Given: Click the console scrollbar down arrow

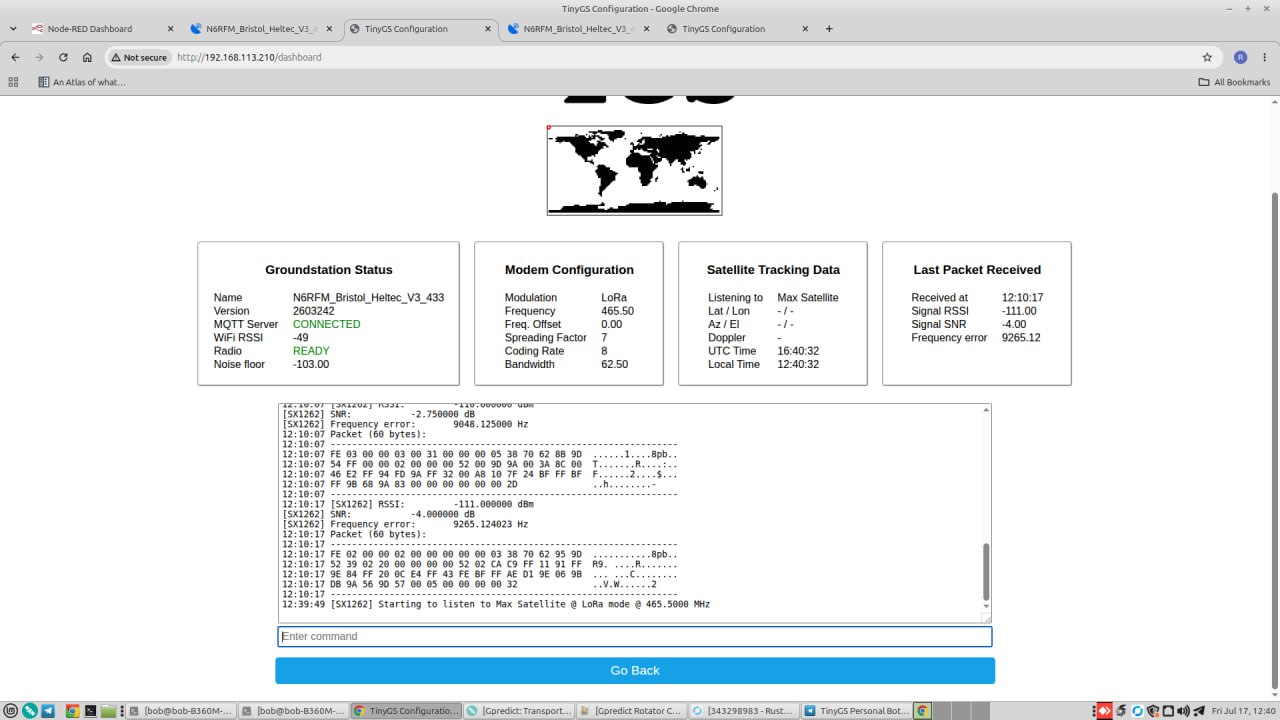Looking at the screenshot, I should pyautogui.click(x=986, y=607).
